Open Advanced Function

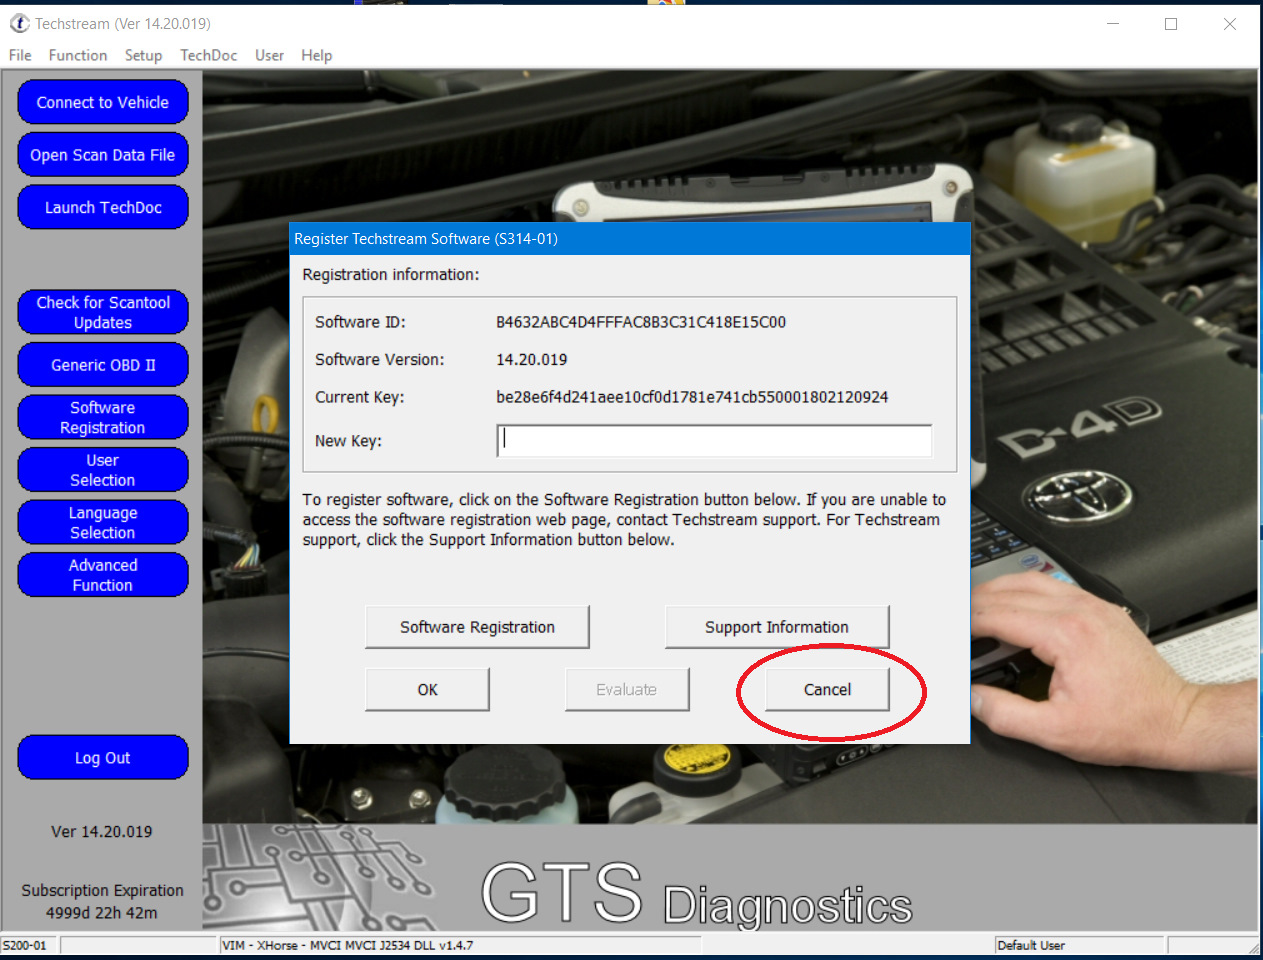(x=103, y=575)
